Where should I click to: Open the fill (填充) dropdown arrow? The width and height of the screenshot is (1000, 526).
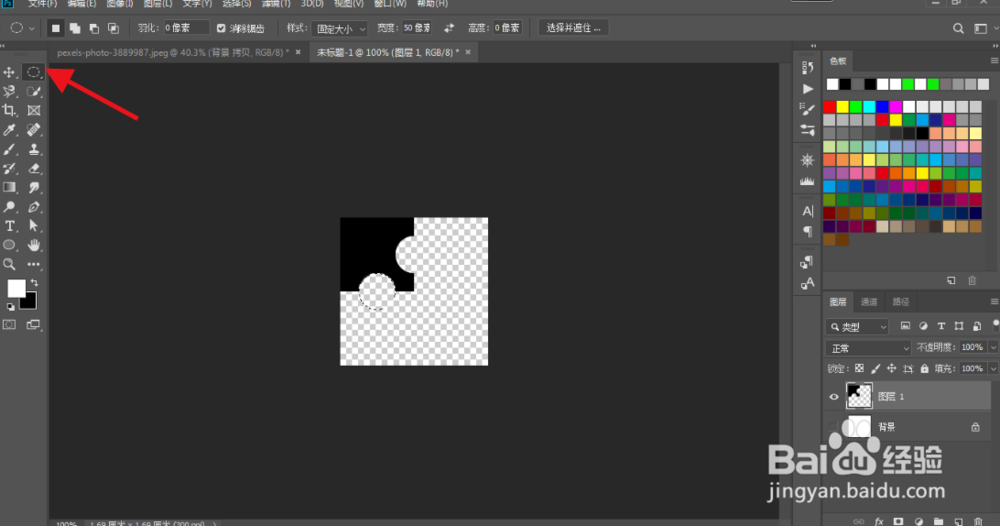(x=992, y=369)
